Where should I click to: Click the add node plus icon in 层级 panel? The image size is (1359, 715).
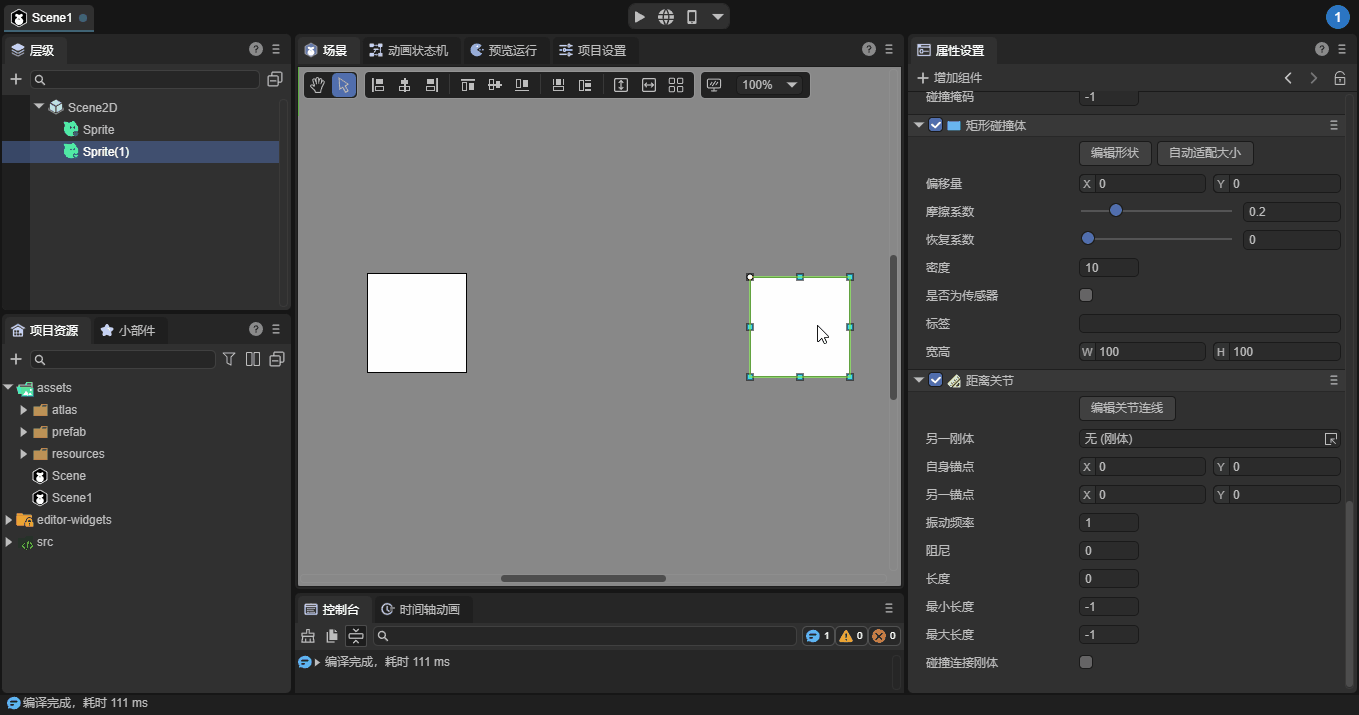coord(15,79)
